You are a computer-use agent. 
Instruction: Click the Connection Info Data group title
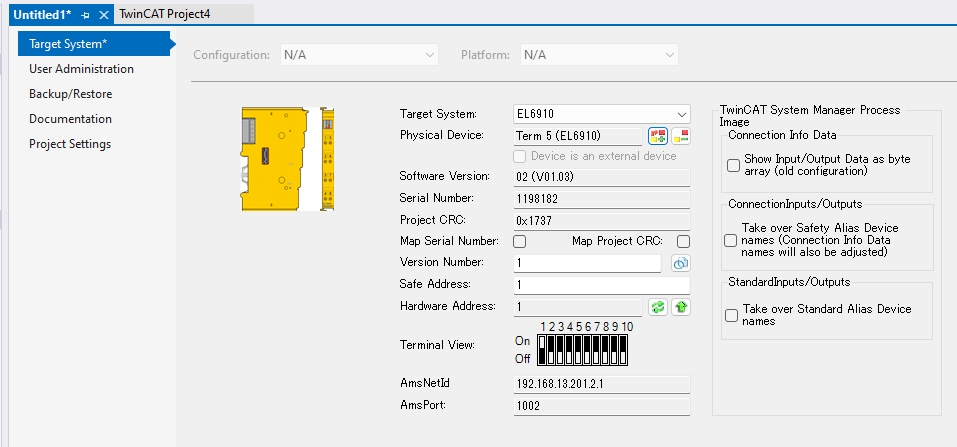click(782, 135)
